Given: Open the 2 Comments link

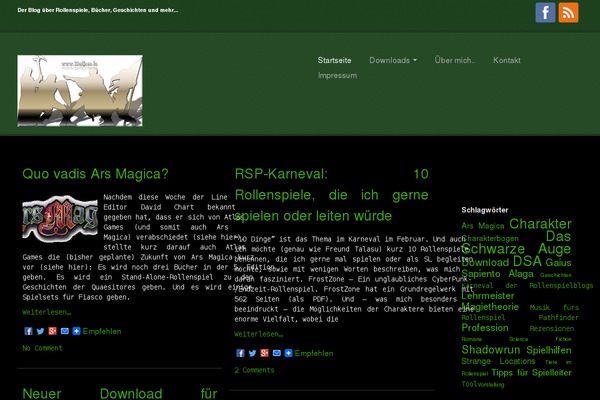Looking at the screenshot, I should pyautogui.click(x=254, y=370).
